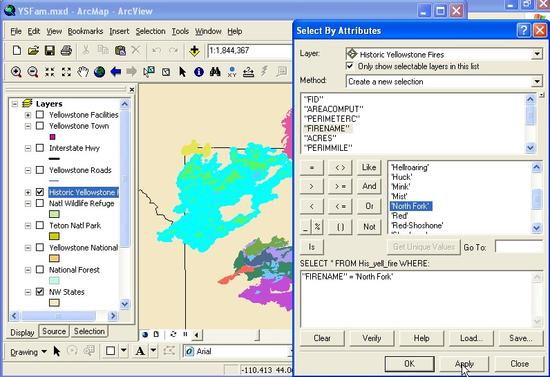Go back to previous extent arrow

115,72
